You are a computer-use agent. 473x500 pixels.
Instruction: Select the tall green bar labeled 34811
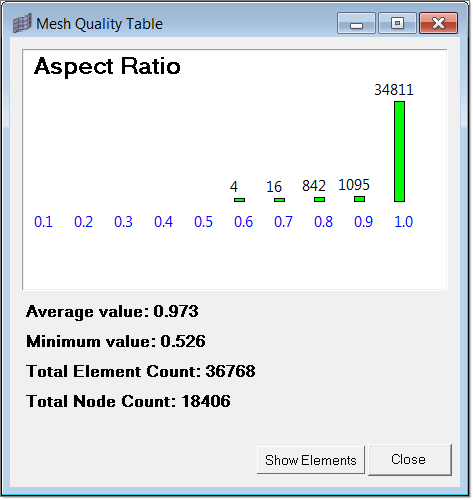[x=399, y=151]
